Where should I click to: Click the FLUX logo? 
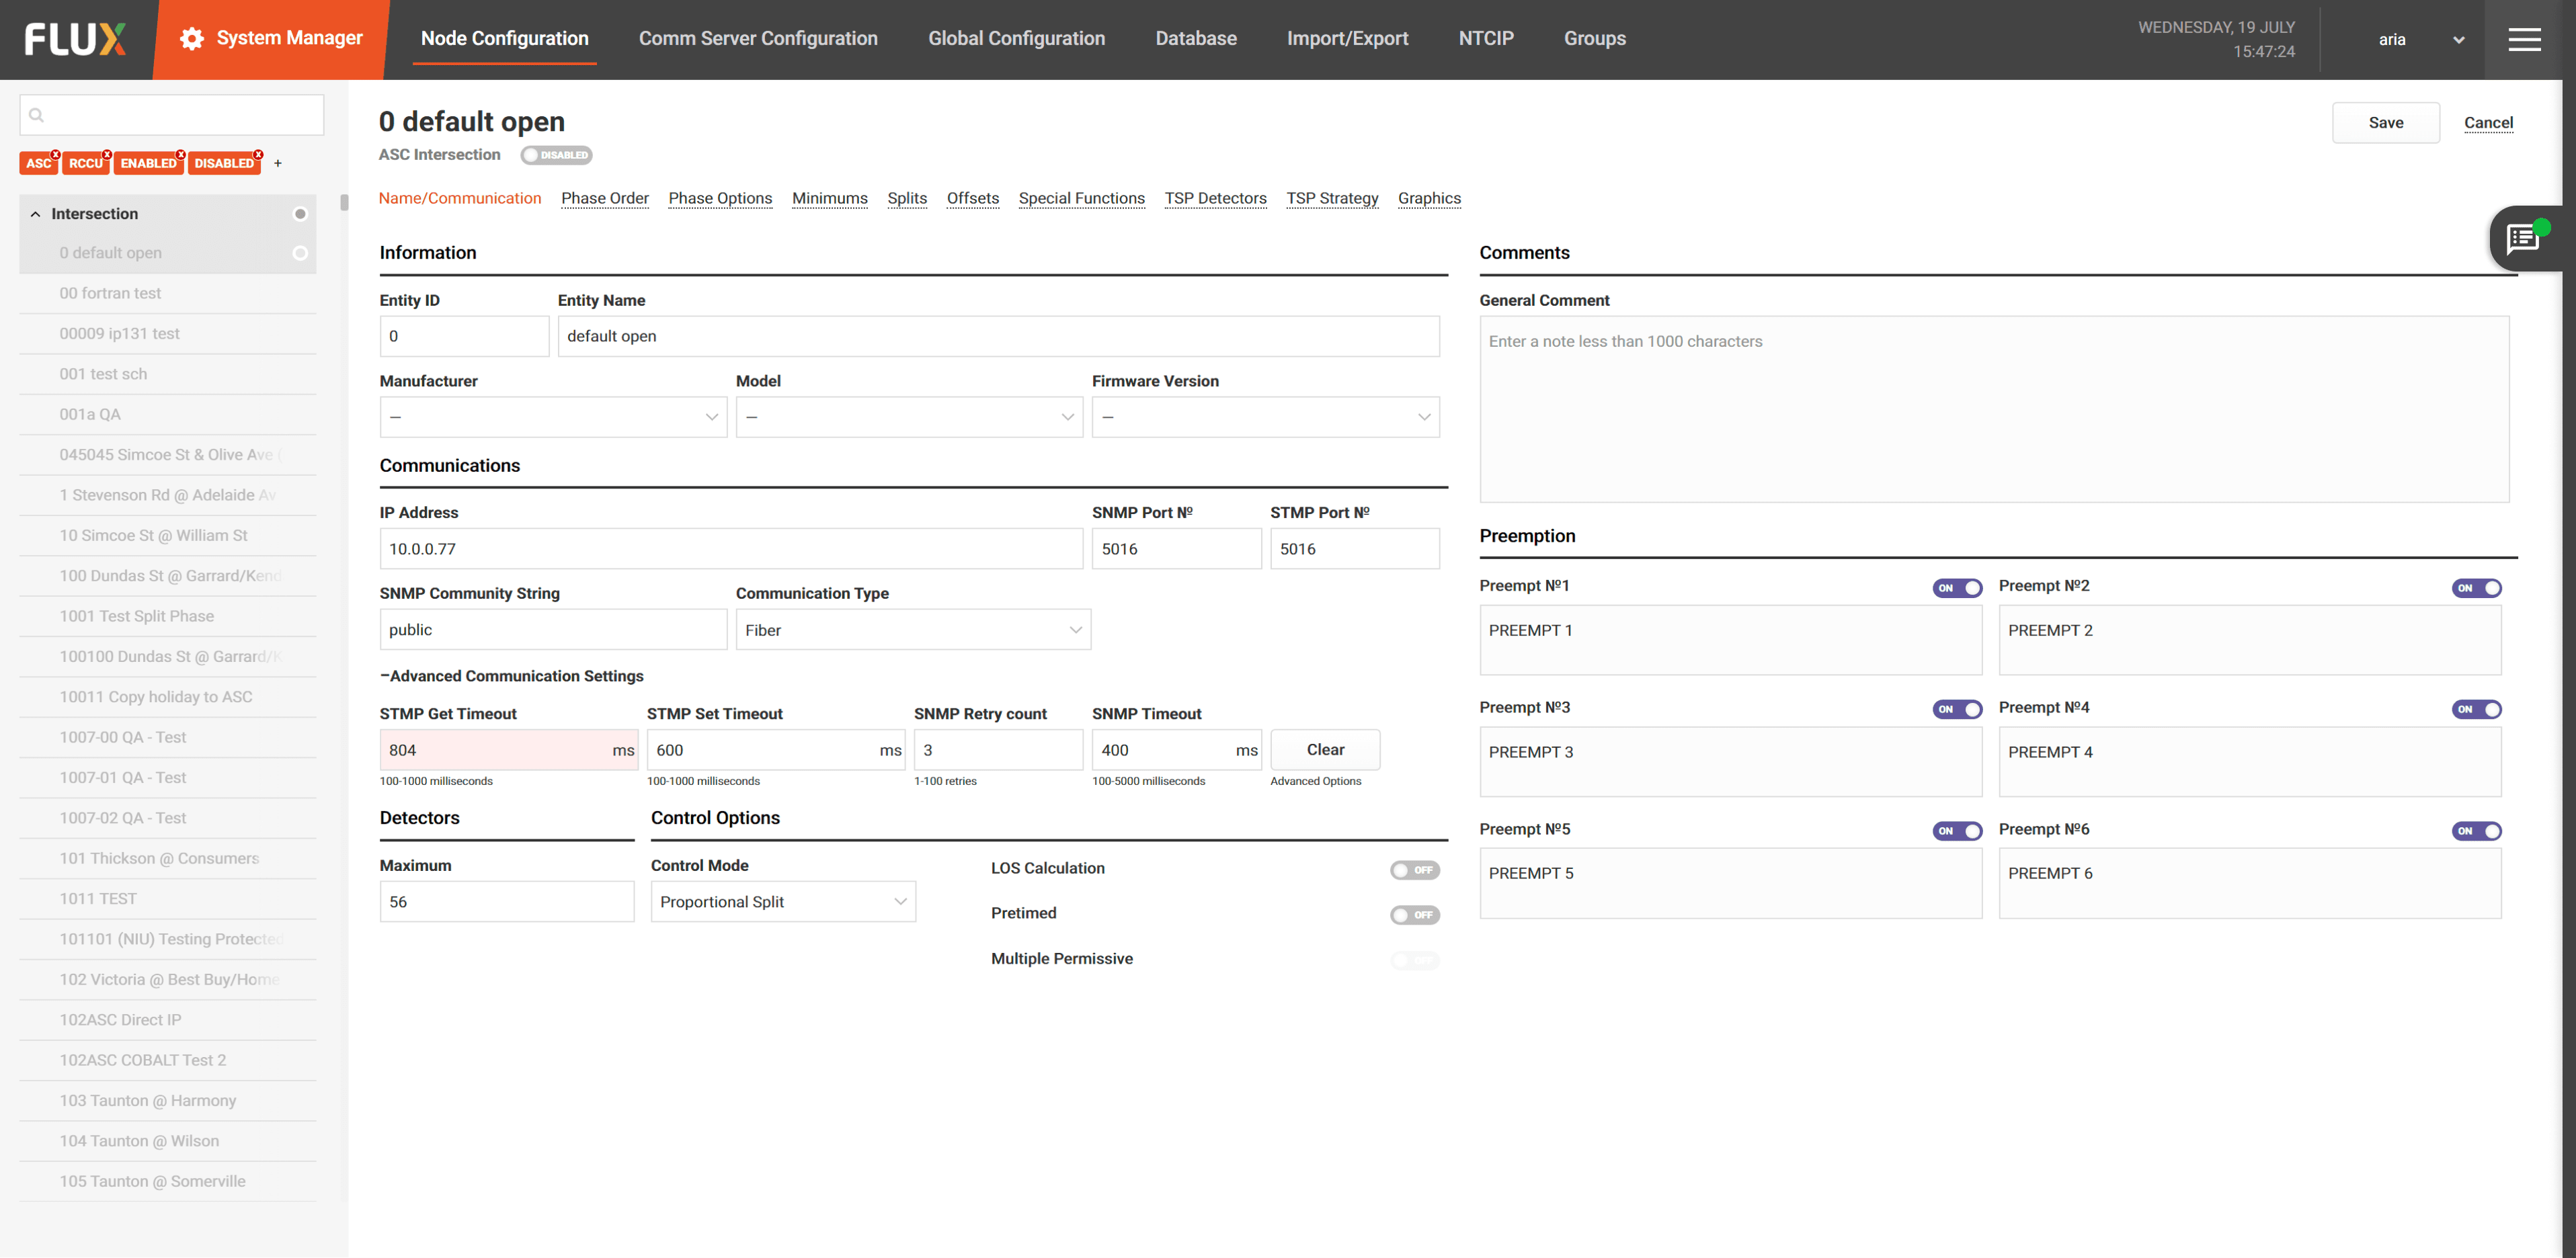coord(75,39)
